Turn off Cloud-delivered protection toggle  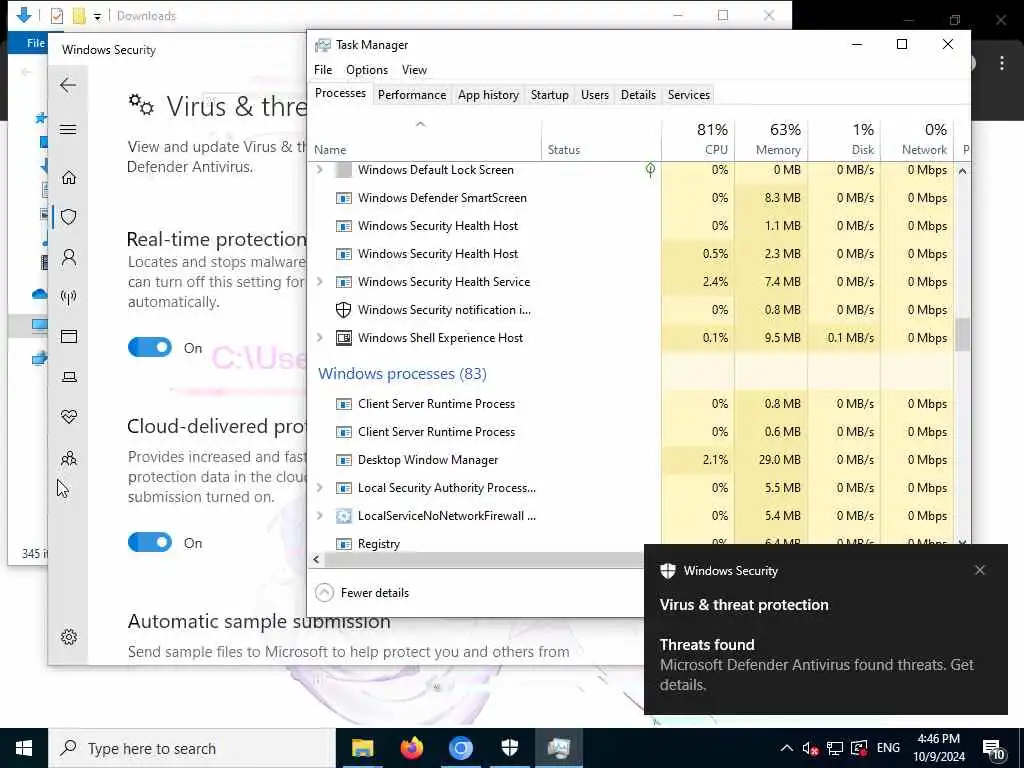coord(150,542)
